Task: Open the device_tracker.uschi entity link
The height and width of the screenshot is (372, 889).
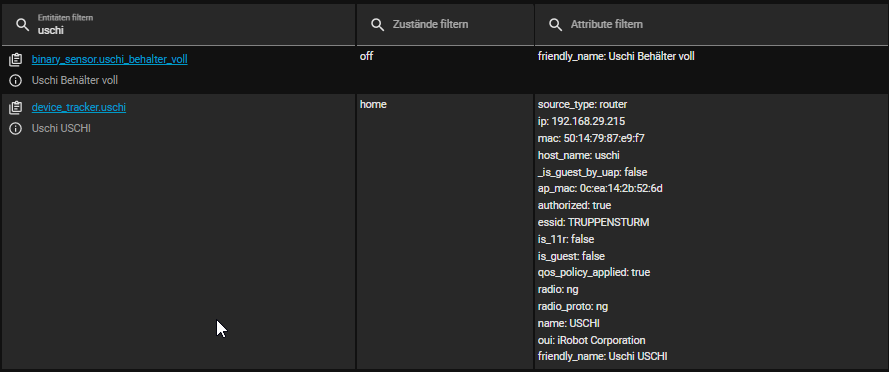Action: (79, 107)
